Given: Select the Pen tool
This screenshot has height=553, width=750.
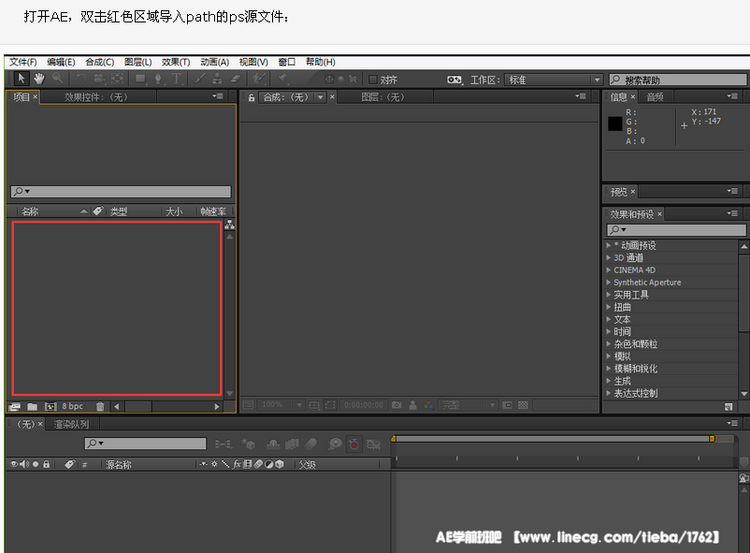Looking at the screenshot, I should [158, 79].
